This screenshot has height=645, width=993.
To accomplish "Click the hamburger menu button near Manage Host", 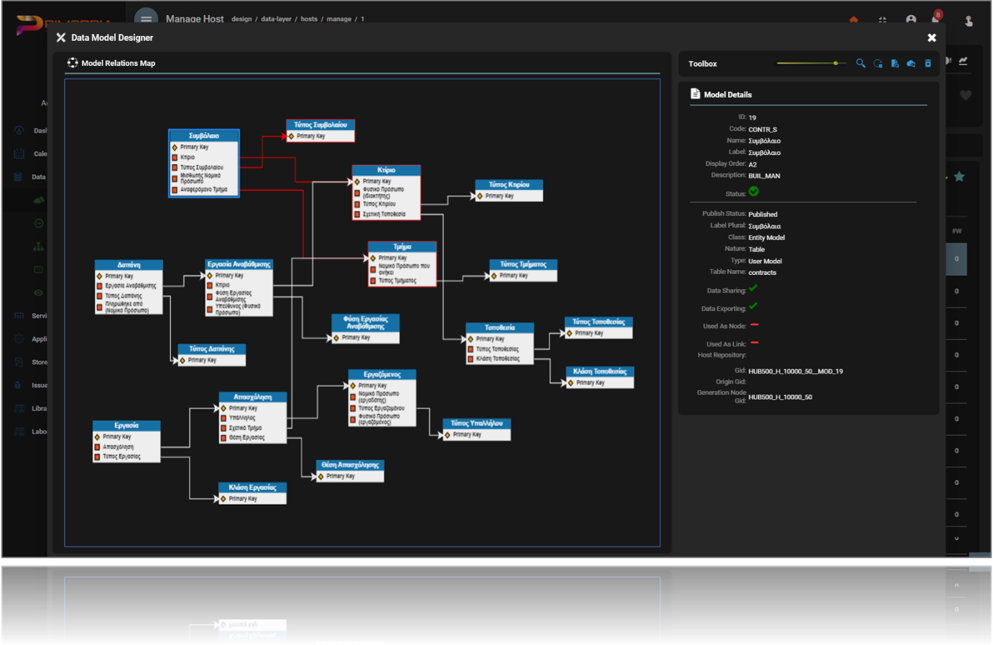I will (x=146, y=19).
